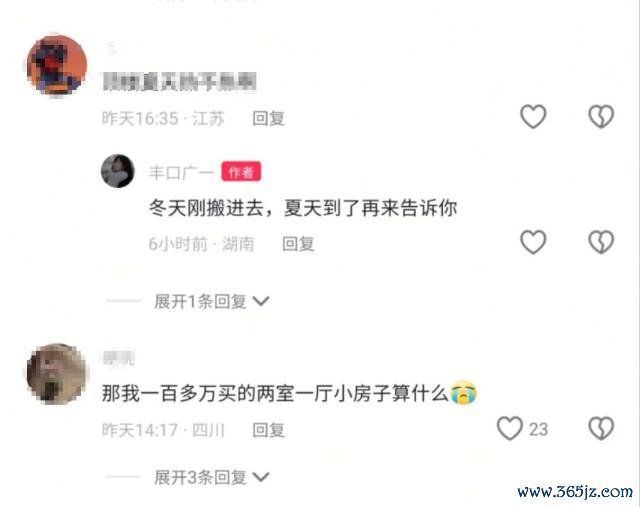The height and width of the screenshot is (507, 640).
Task: Reply to the author's 6小时前 comment
Action: tap(298, 244)
